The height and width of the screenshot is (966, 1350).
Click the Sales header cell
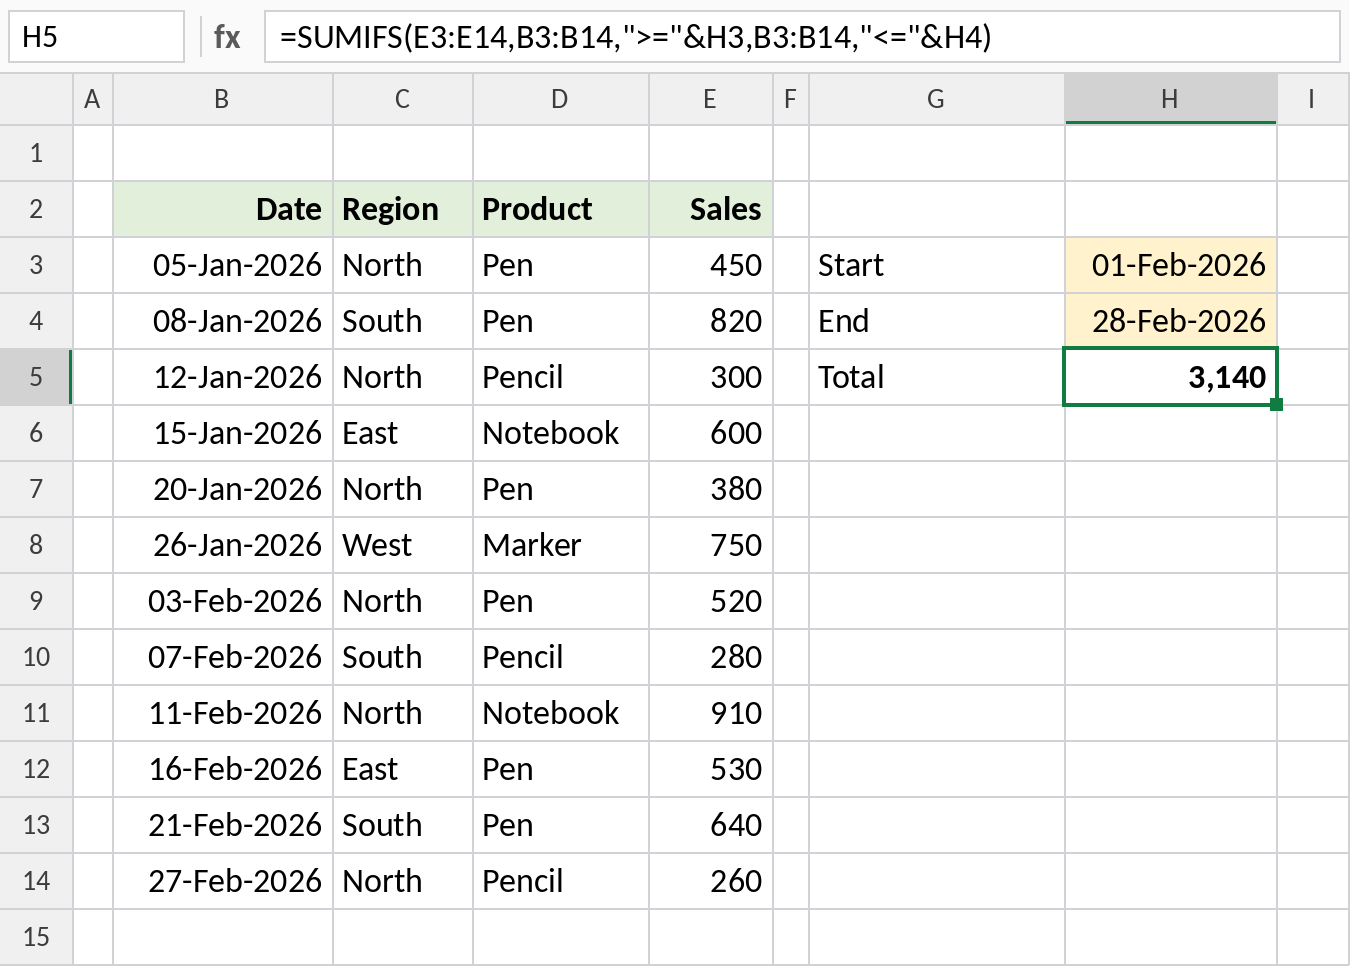tap(710, 209)
